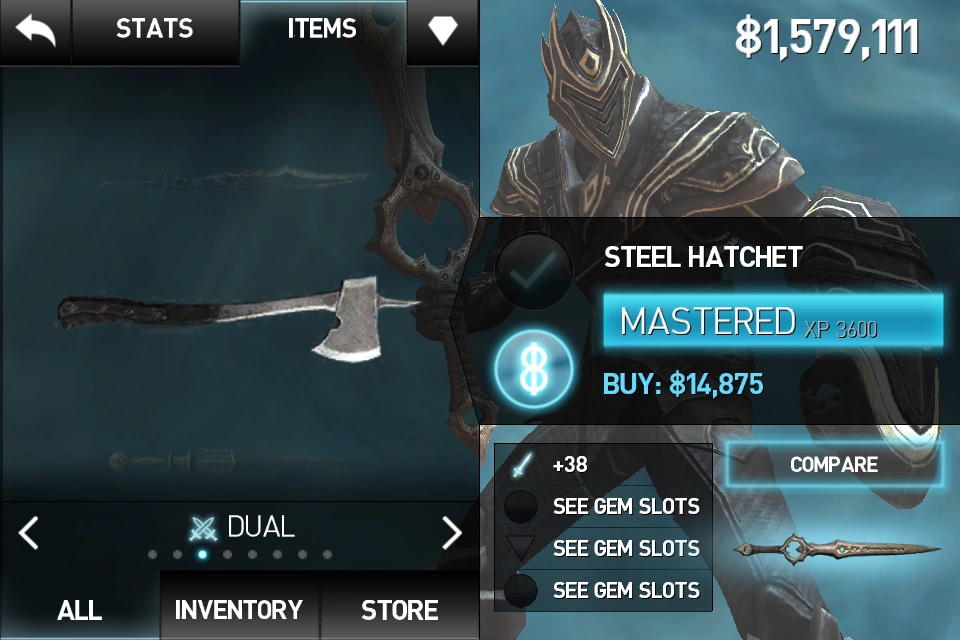The width and height of the screenshot is (960, 640).
Task: Open the gems diamond icon tab
Action: point(443,29)
